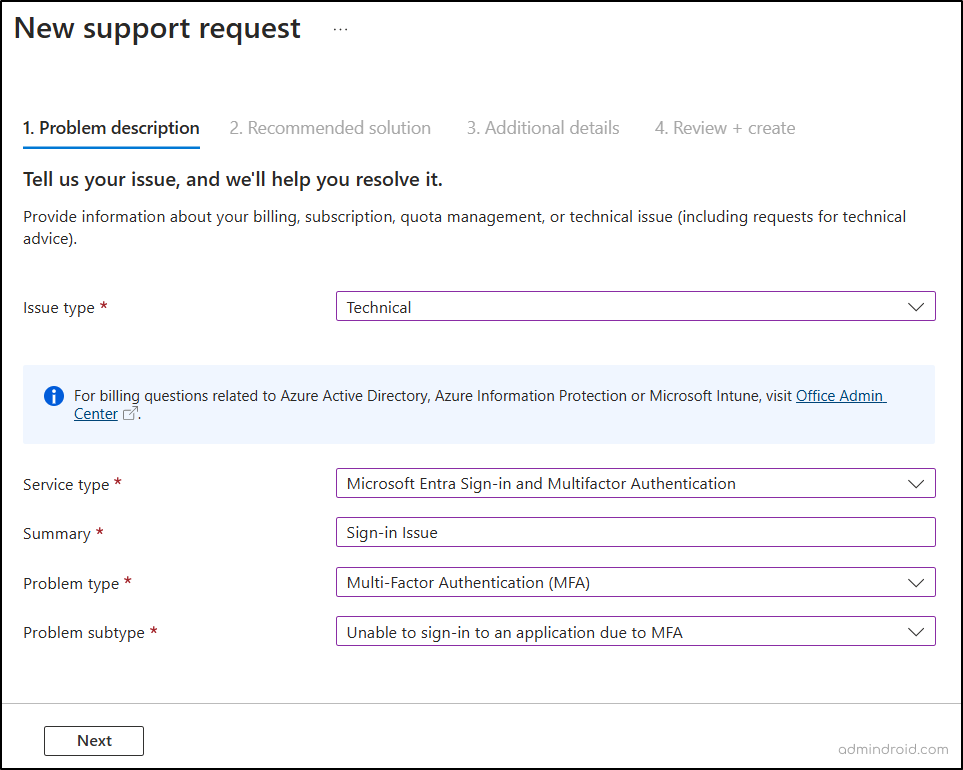The height and width of the screenshot is (770, 963).
Task: Click the external link icon after Center
Action: point(130,414)
